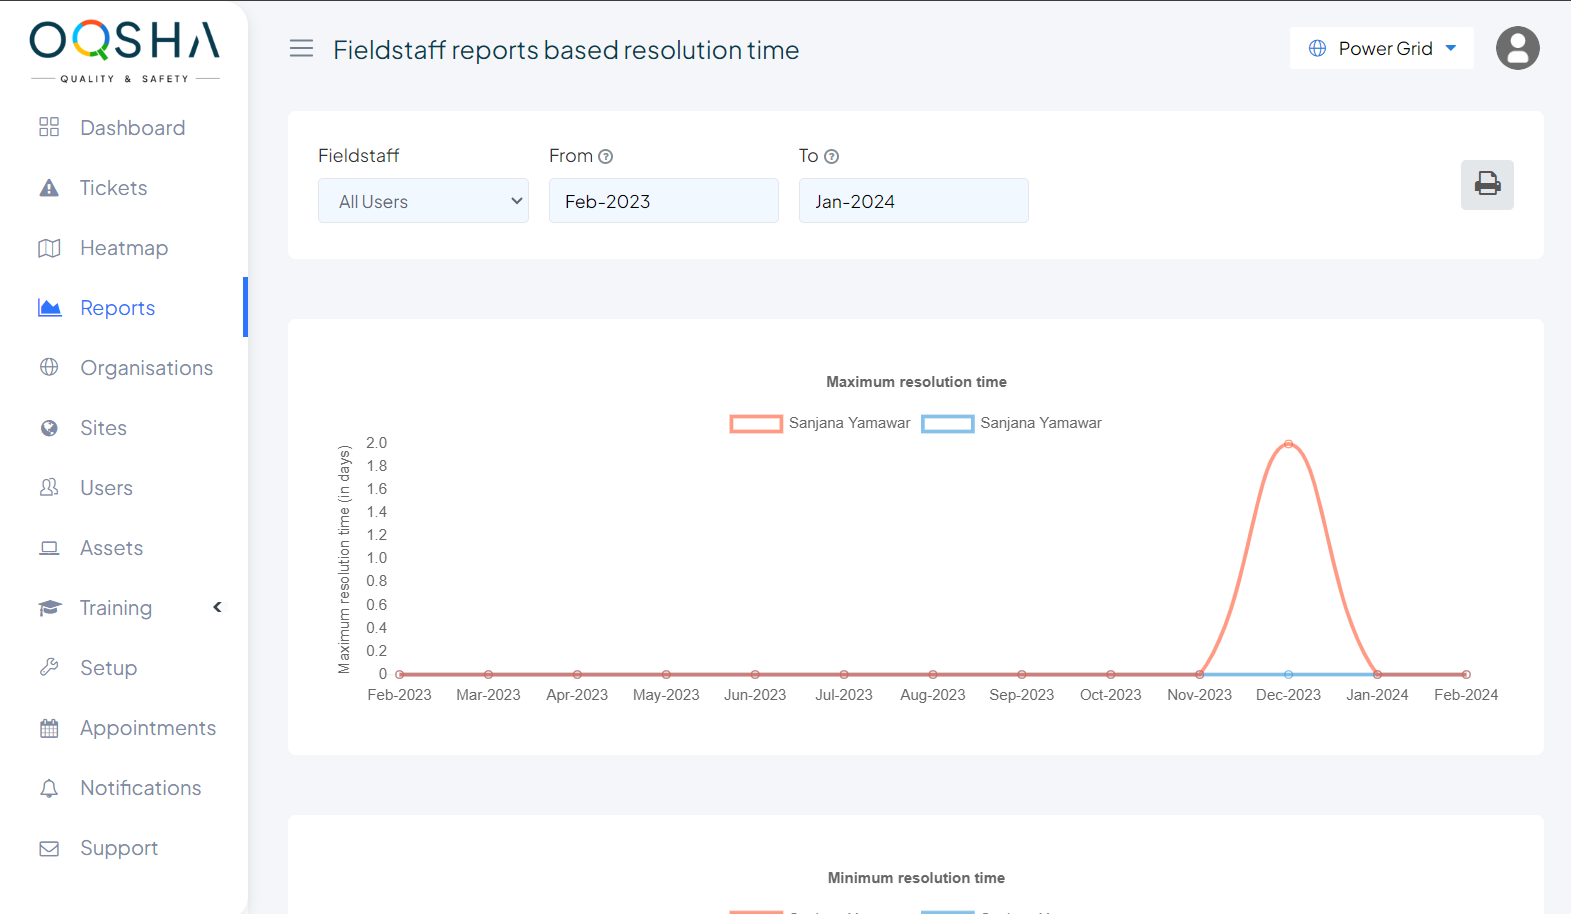The image size is (1571, 914).
Task: Toggle the hamburger sidebar menu
Action: (301, 49)
